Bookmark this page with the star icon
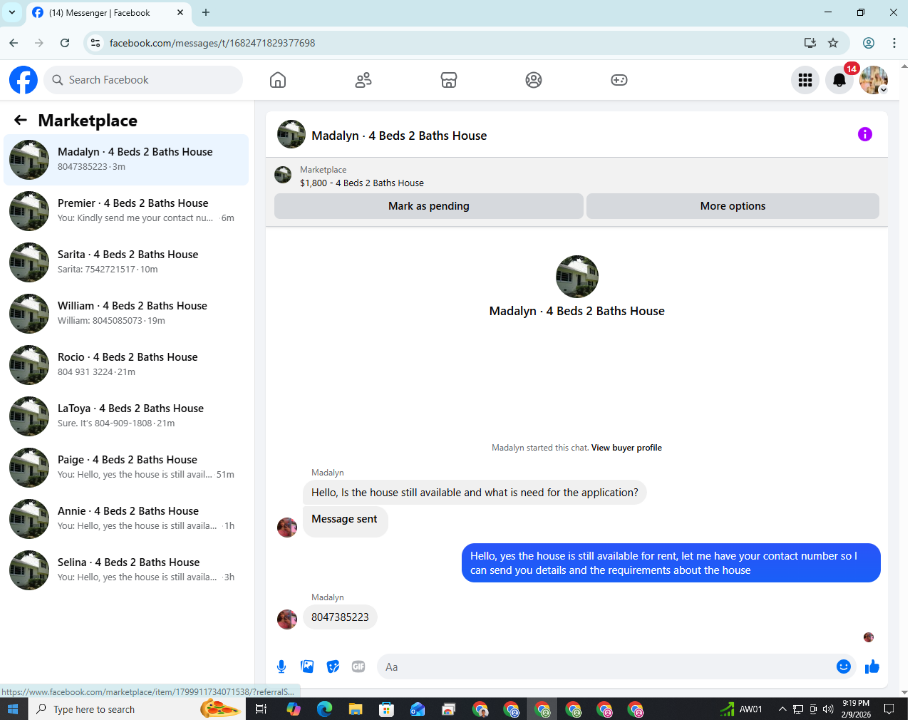The width and height of the screenshot is (908, 720). tap(833, 43)
